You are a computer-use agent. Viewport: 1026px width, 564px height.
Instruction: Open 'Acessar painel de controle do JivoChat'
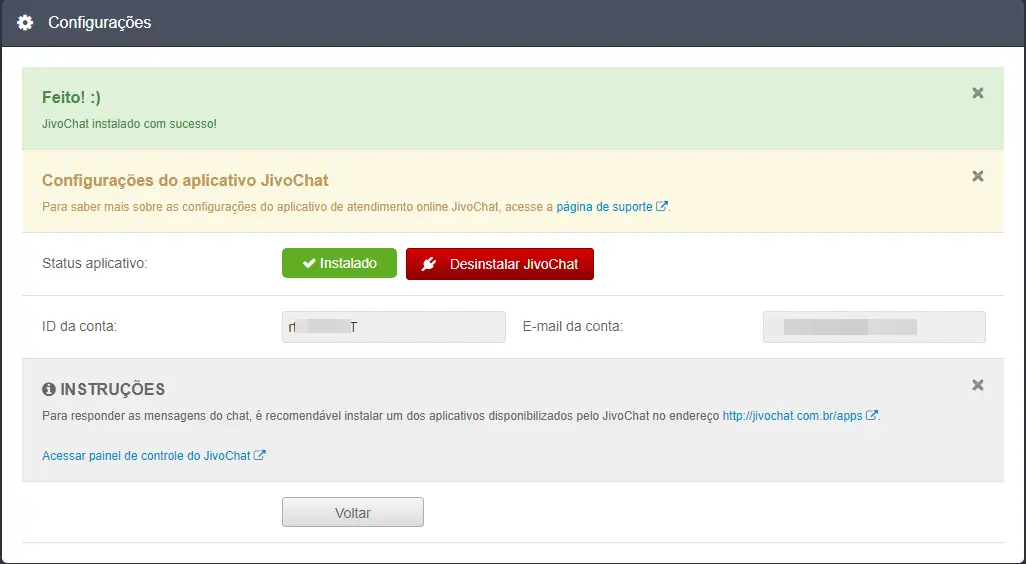point(146,455)
